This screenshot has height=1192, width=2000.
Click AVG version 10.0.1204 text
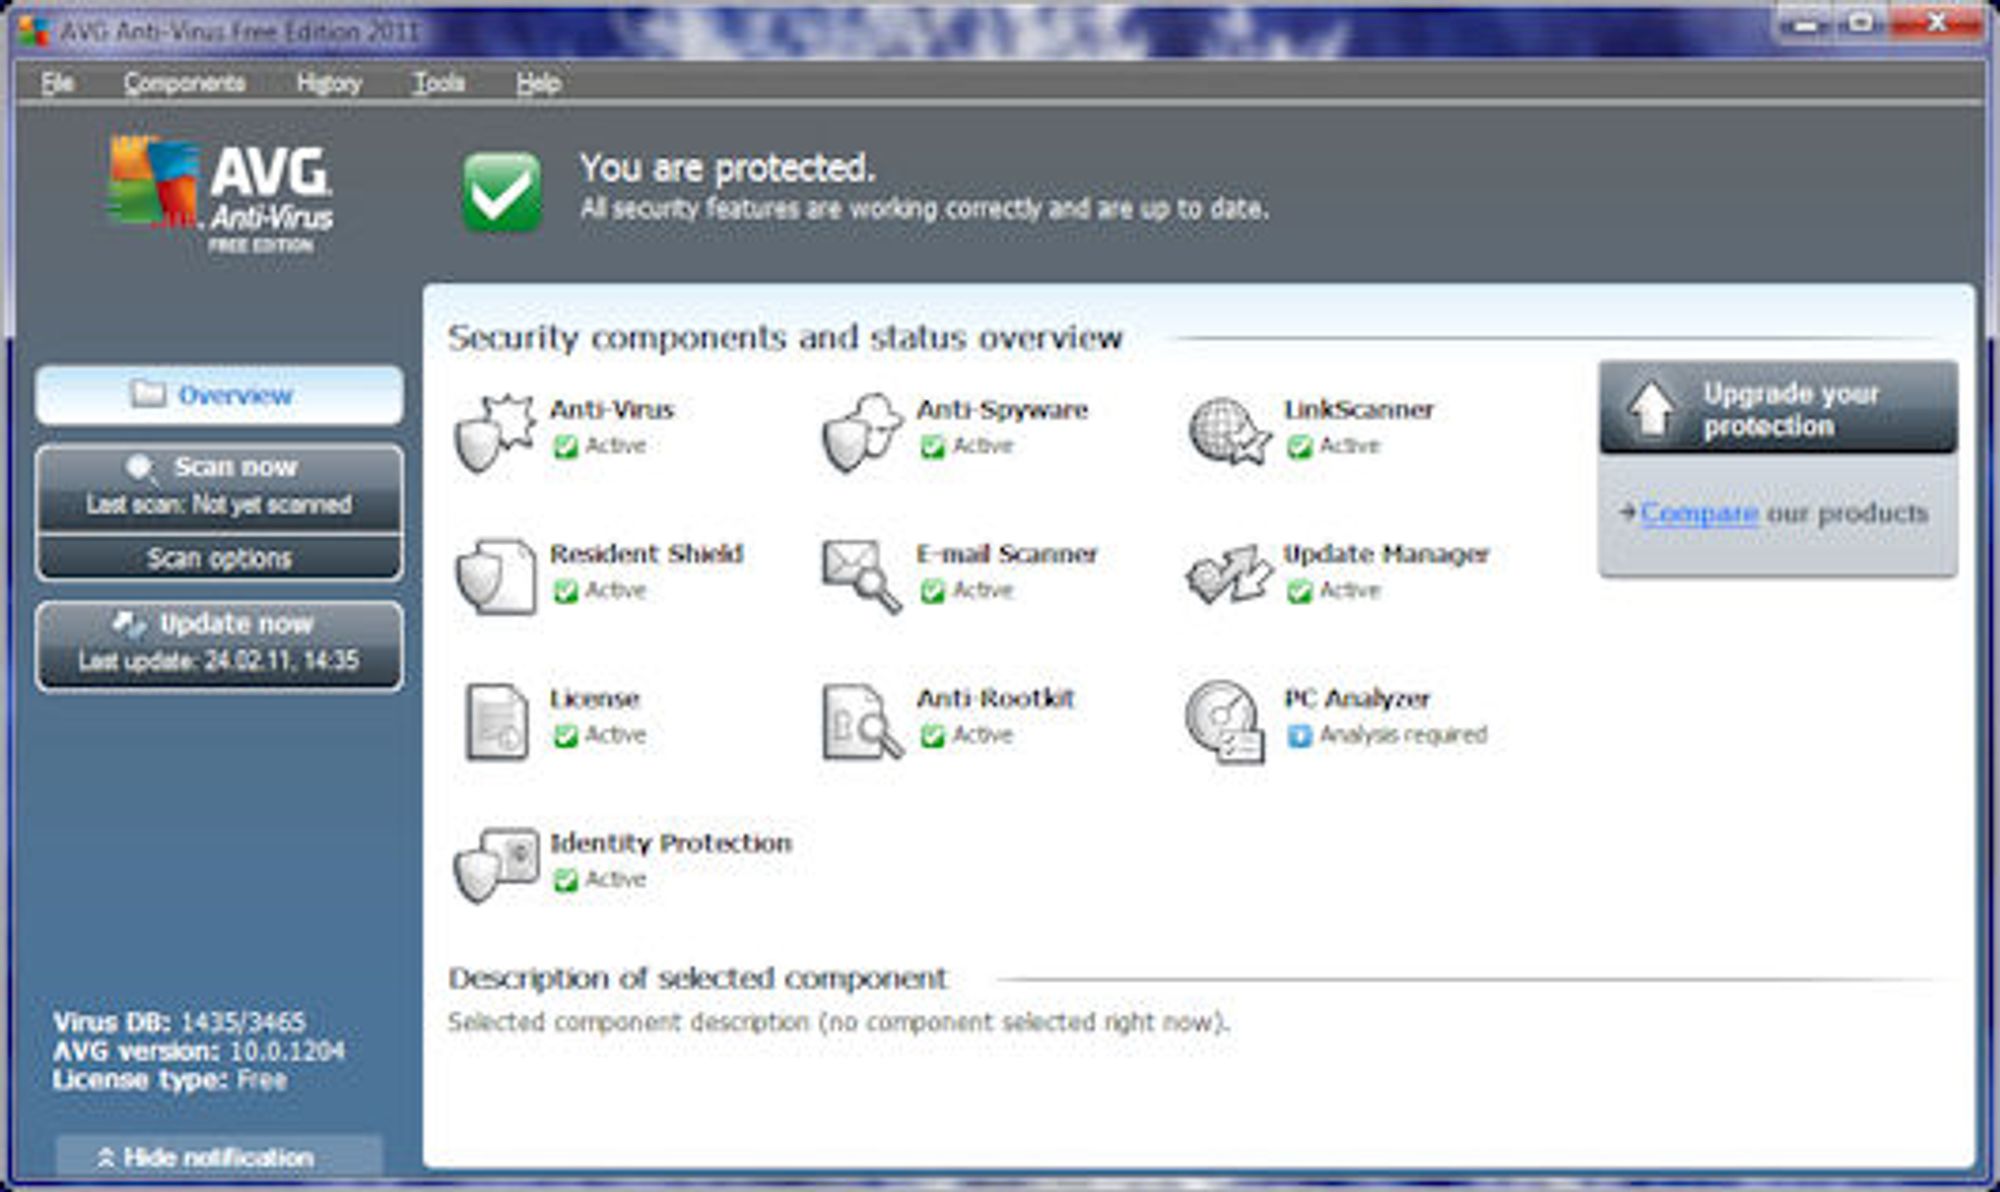point(199,1051)
